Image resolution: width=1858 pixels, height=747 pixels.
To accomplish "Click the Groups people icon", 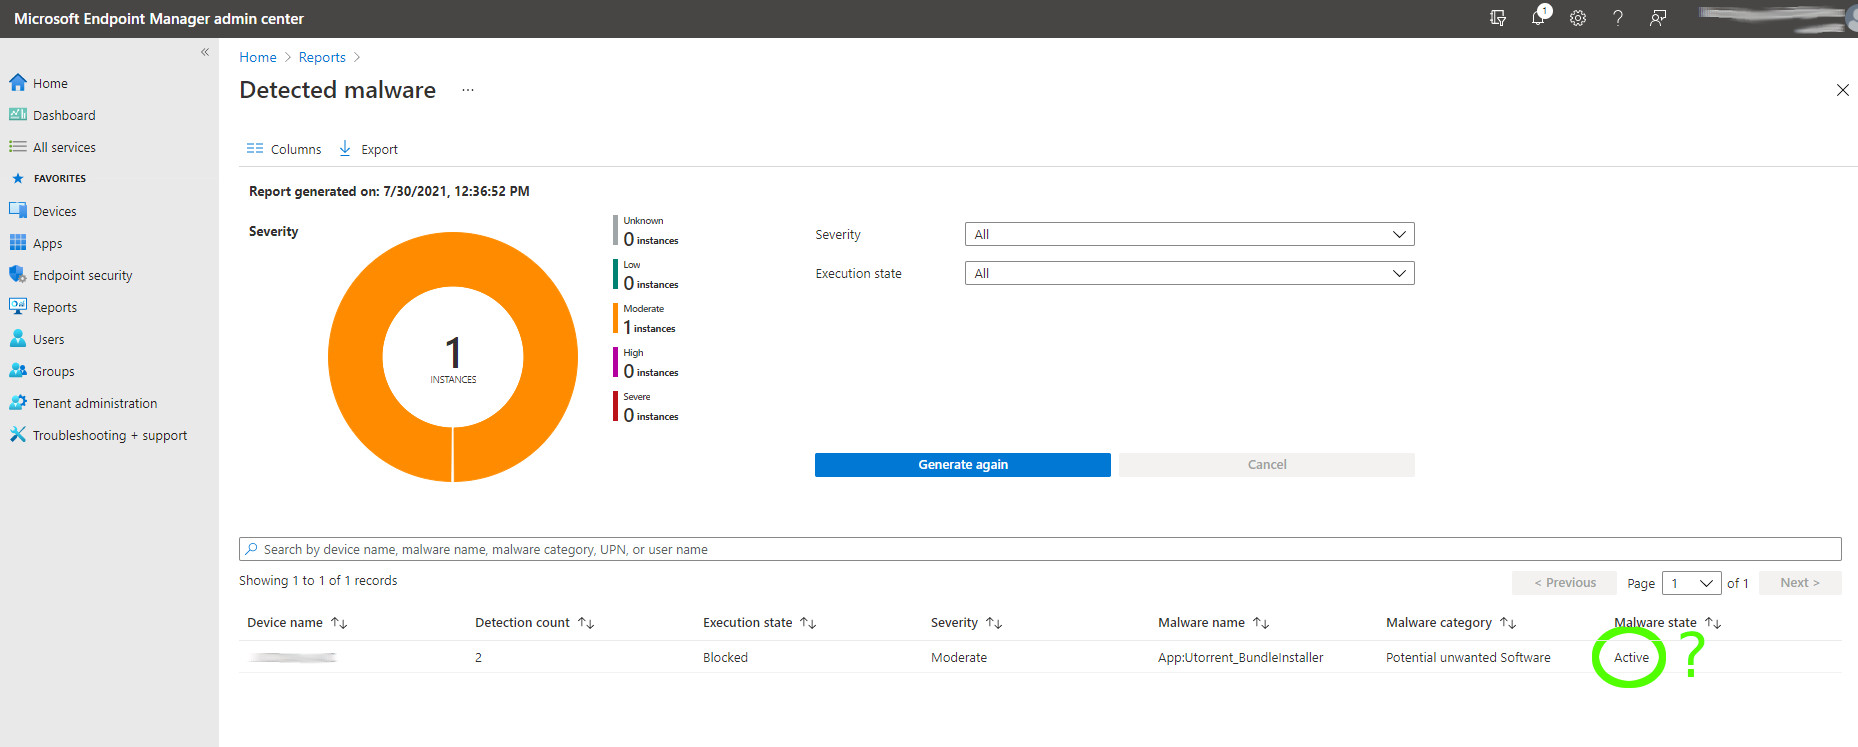I will pos(18,371).
